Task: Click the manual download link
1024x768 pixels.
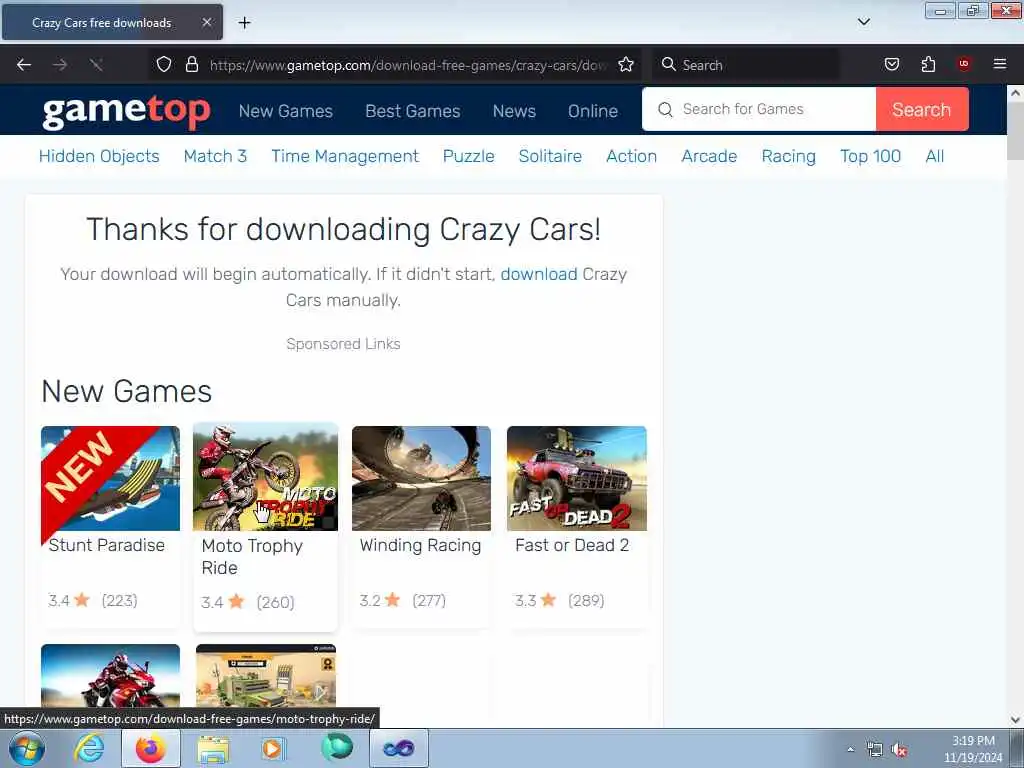Action: coord(539,274)
